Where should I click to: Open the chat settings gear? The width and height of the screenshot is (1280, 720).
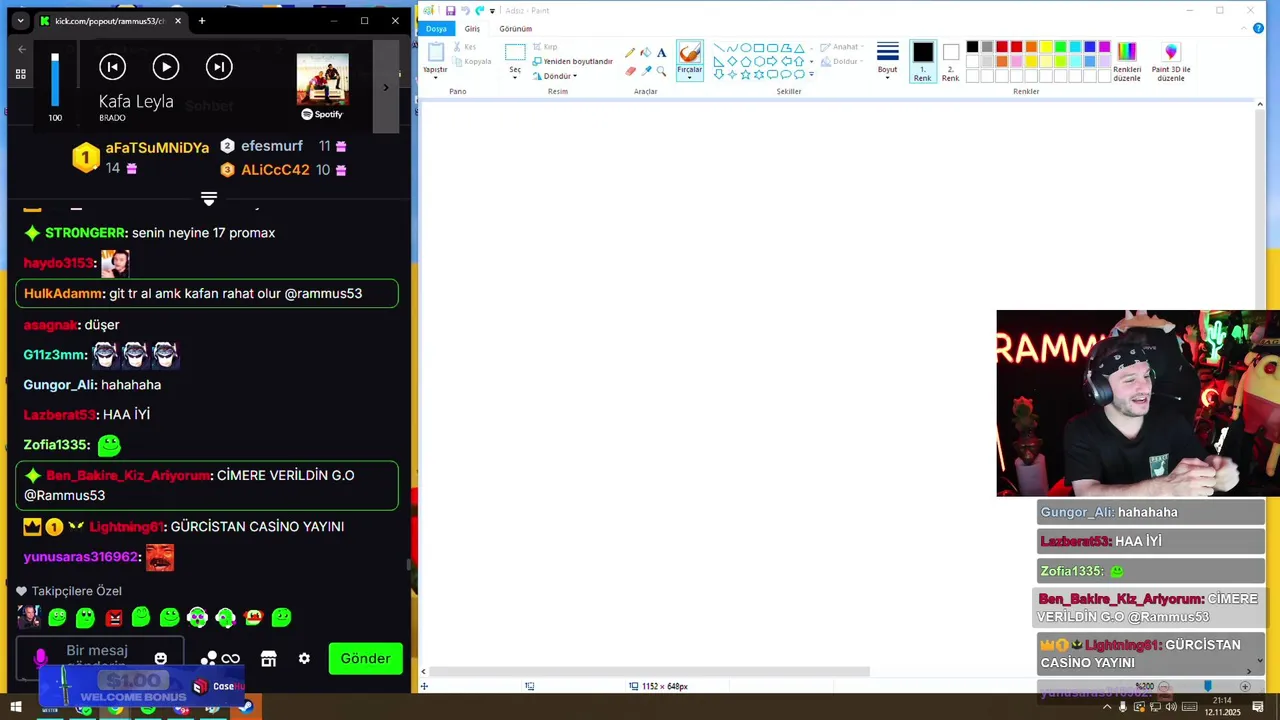pyautogui.click(x=304, y=658)
